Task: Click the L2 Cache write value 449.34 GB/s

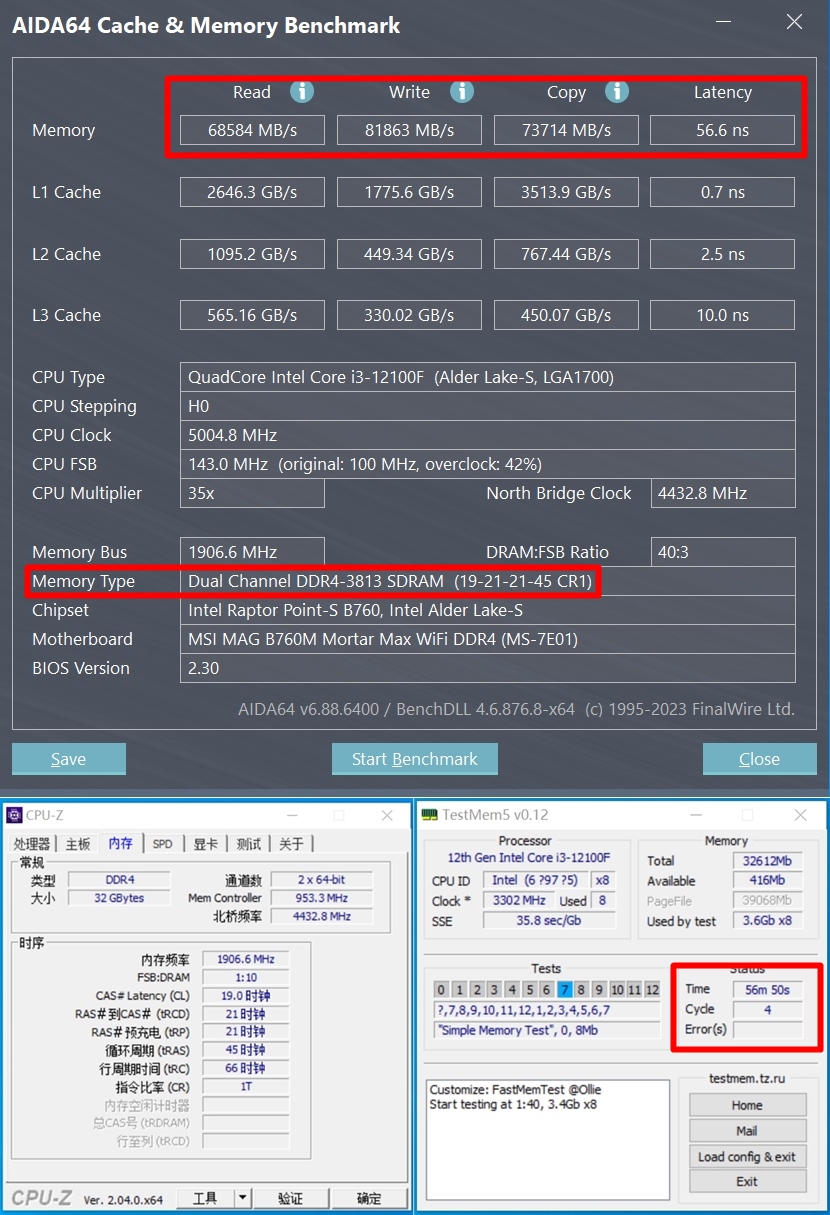Action: (x=409, y=254)
